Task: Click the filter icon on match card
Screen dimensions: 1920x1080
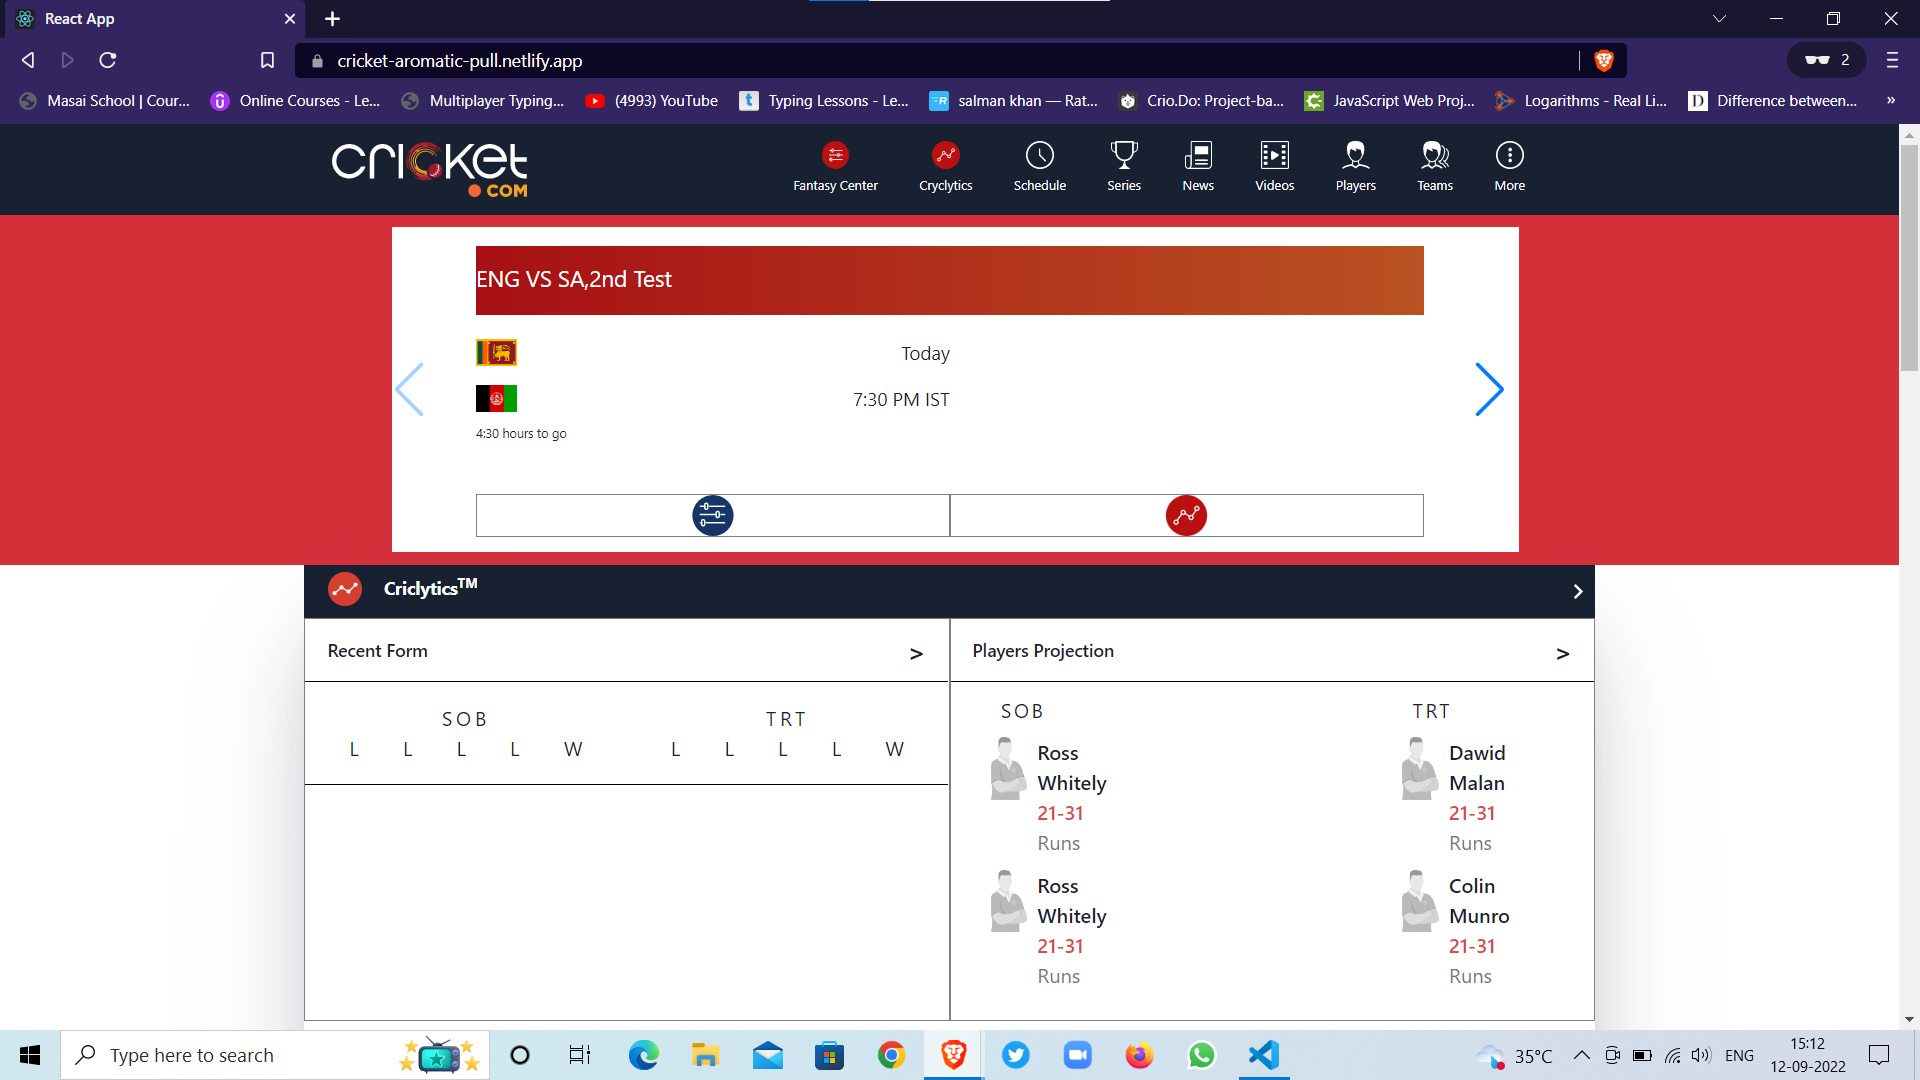Action: [x=712, y=514]
